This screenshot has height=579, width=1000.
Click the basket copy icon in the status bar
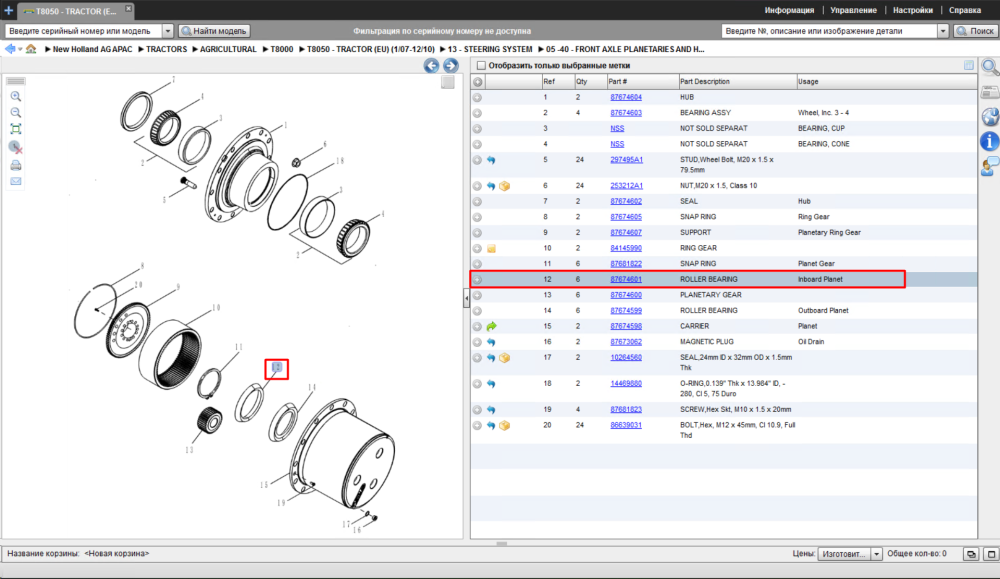(971, 554)
